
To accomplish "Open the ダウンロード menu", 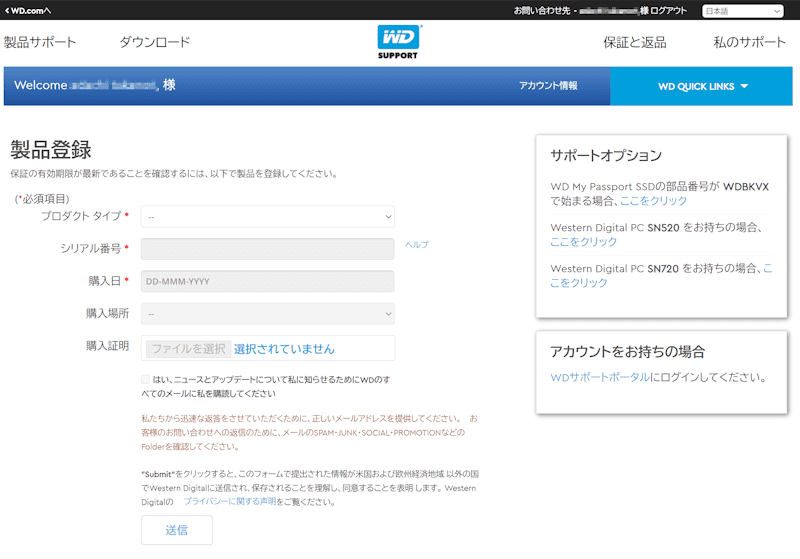I will click(155, 42).
